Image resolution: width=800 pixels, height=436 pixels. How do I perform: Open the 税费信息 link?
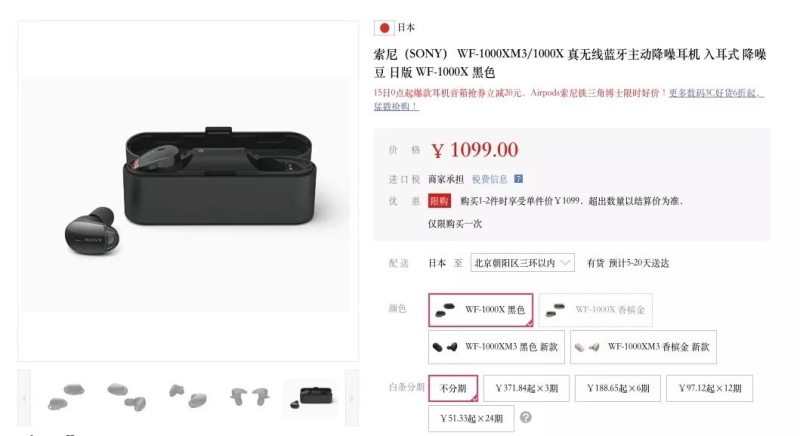point(489,179)
